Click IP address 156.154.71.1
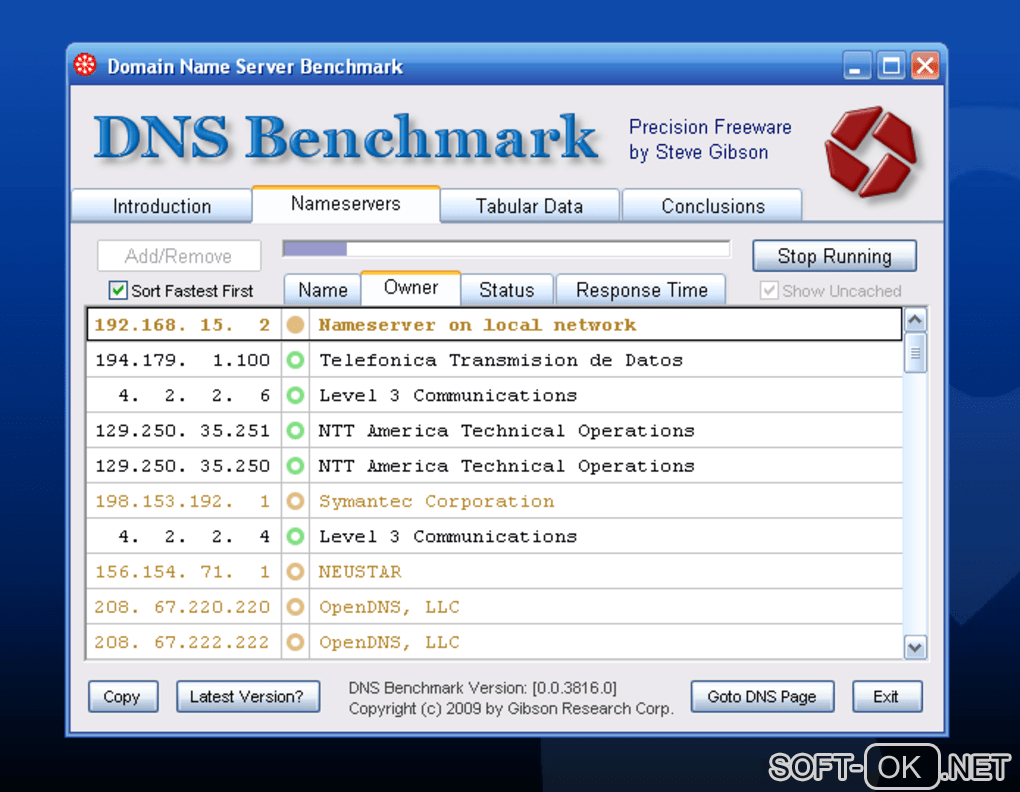Image resolution: width=1020 pixels, height=792 pixels. coord(182,571)
